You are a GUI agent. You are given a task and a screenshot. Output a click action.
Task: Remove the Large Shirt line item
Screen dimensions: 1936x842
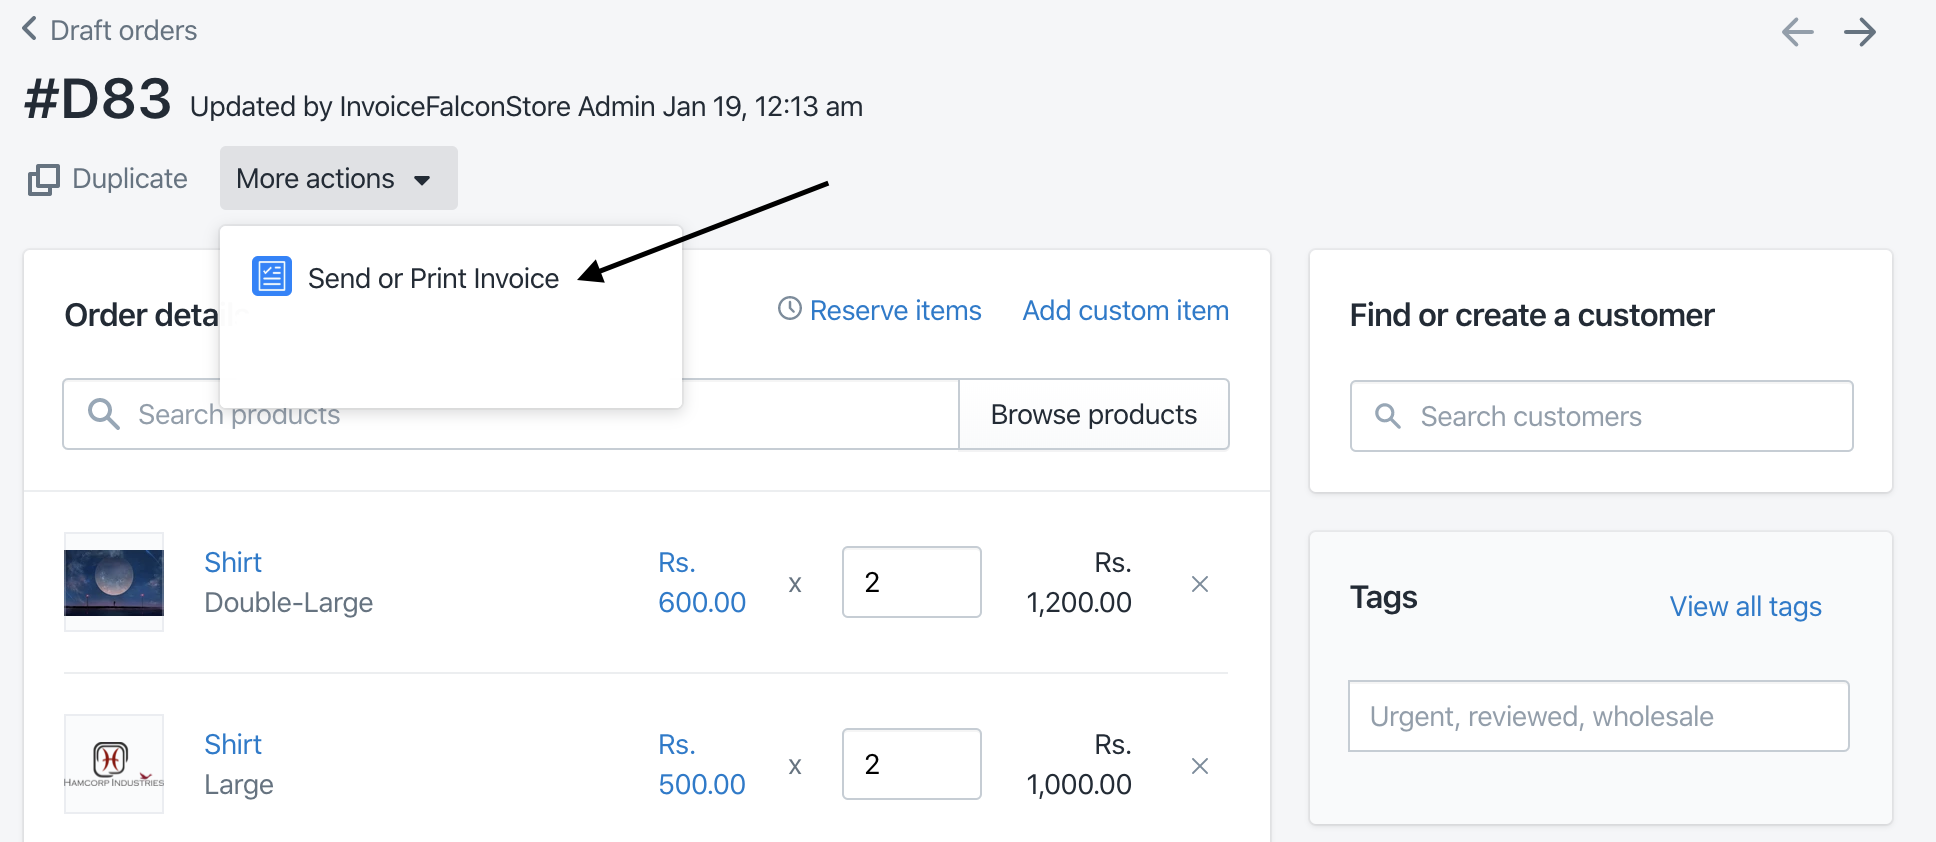1200,765
